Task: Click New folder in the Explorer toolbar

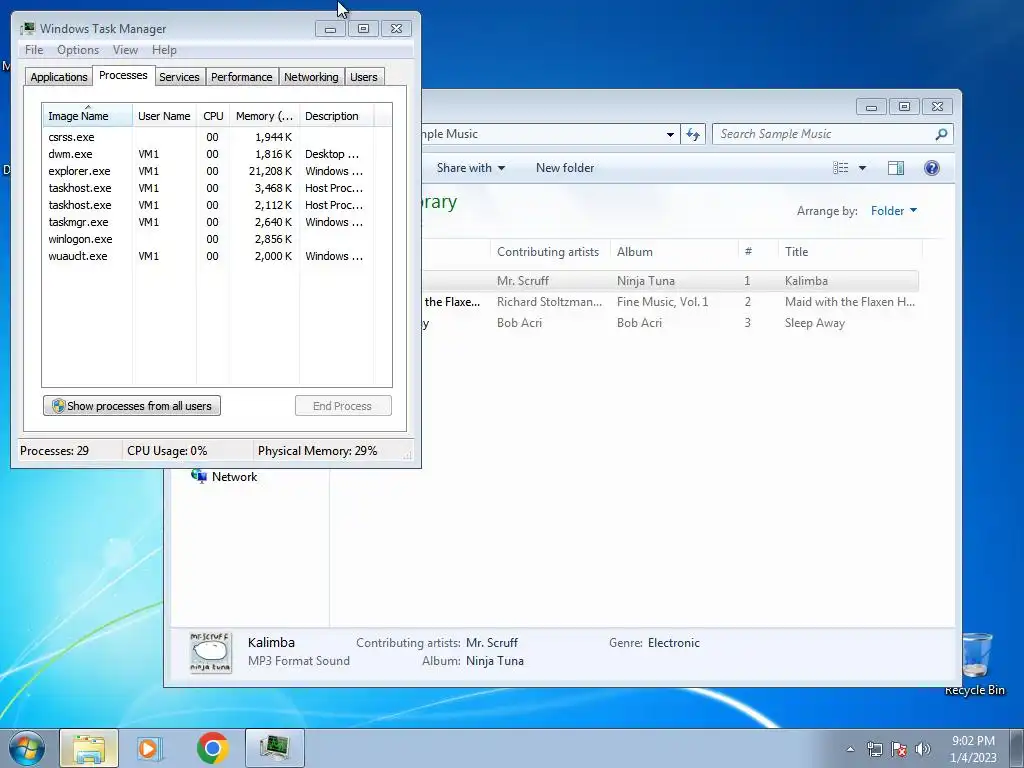Action: pyautogui.click(x=565, y=168)
